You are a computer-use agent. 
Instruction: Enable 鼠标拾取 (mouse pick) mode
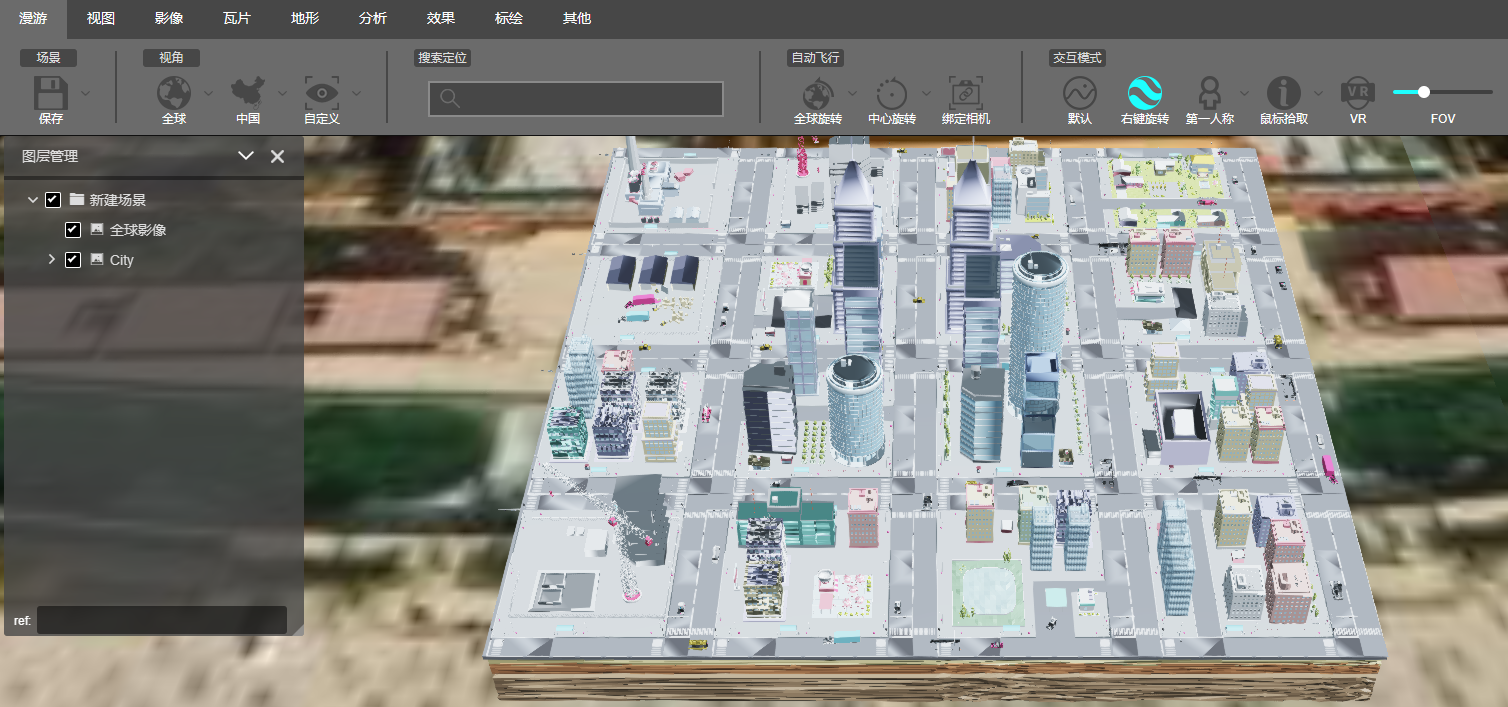[x=1283, y=91]
